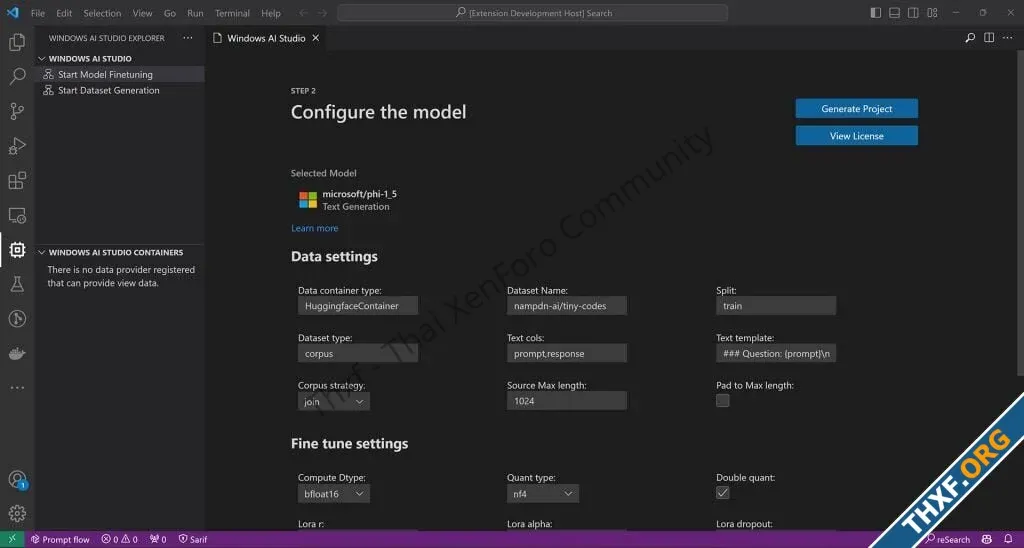Open editor More Actions ellipsis

pyautogui.click(x=1008, y=38)
